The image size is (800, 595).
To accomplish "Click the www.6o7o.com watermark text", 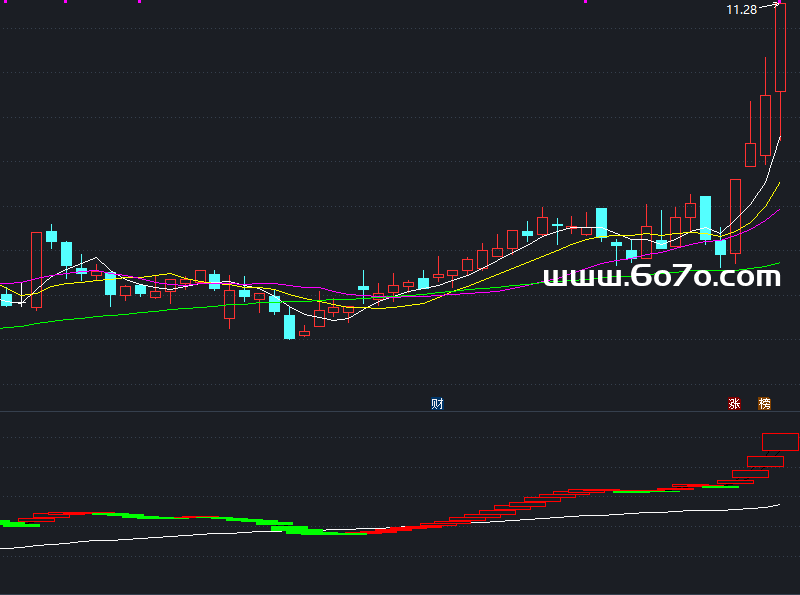I will (661, 277).
